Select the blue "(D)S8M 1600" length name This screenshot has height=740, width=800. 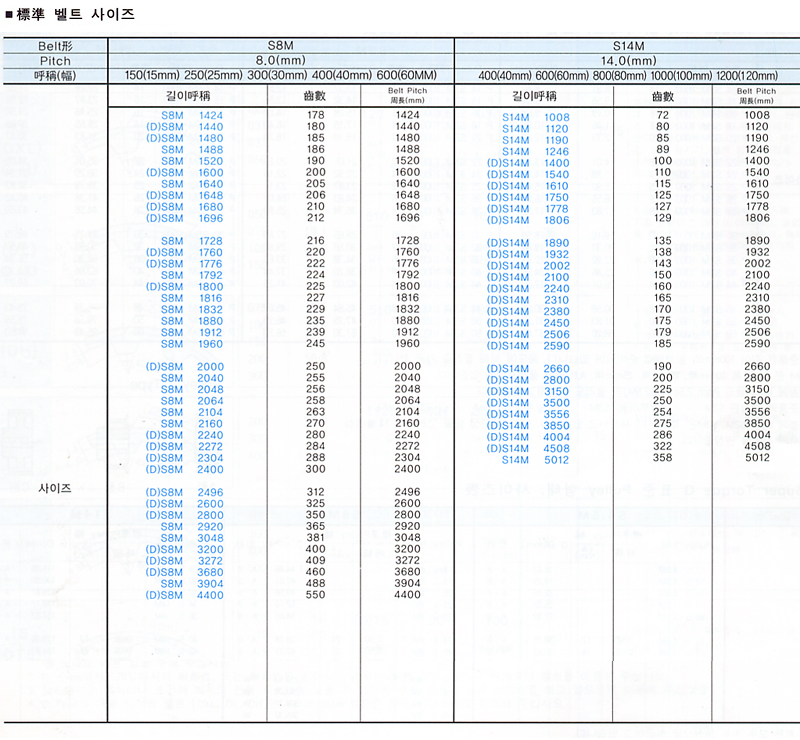[x=185, y=173]
